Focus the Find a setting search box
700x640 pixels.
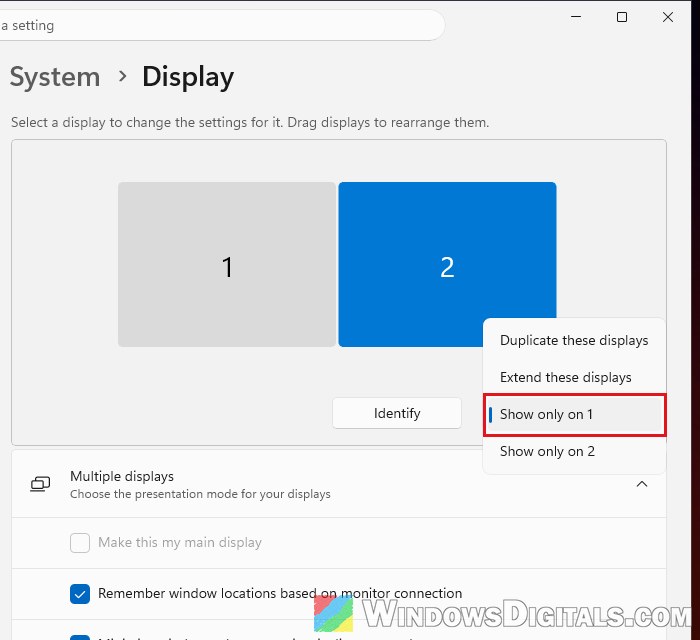coord(221,25)
